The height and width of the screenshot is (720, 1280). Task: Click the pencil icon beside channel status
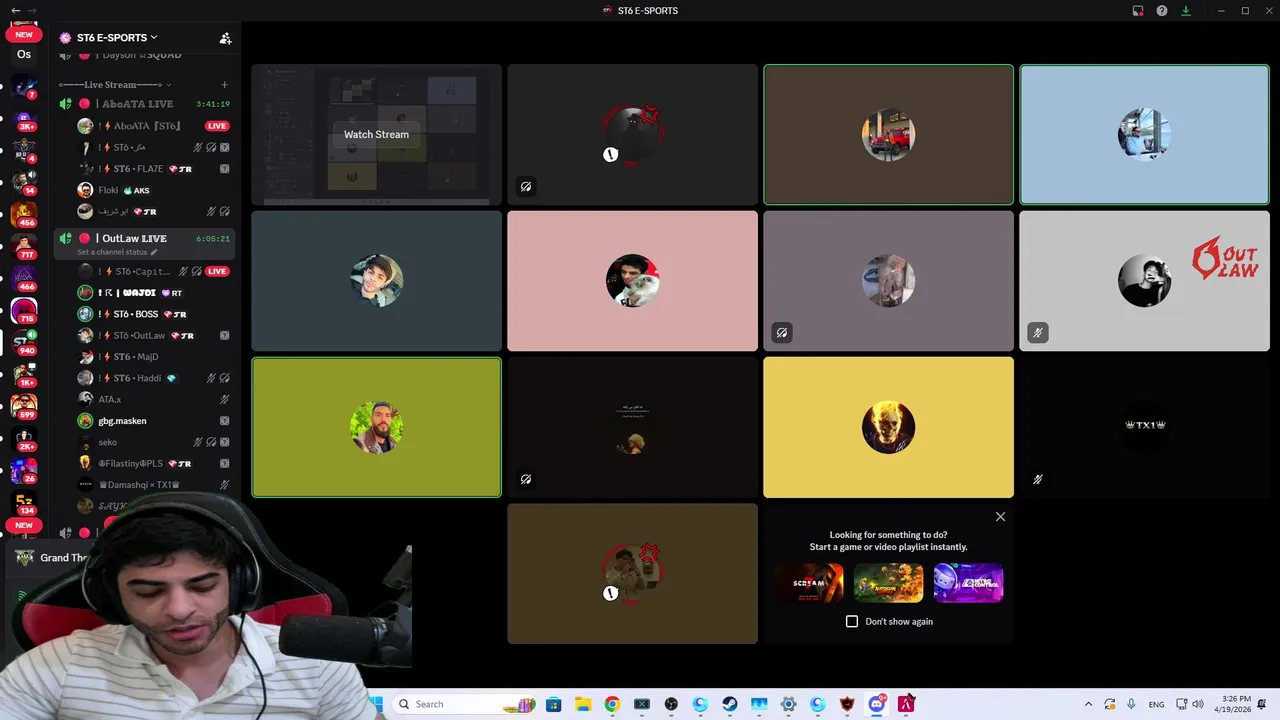154,252
